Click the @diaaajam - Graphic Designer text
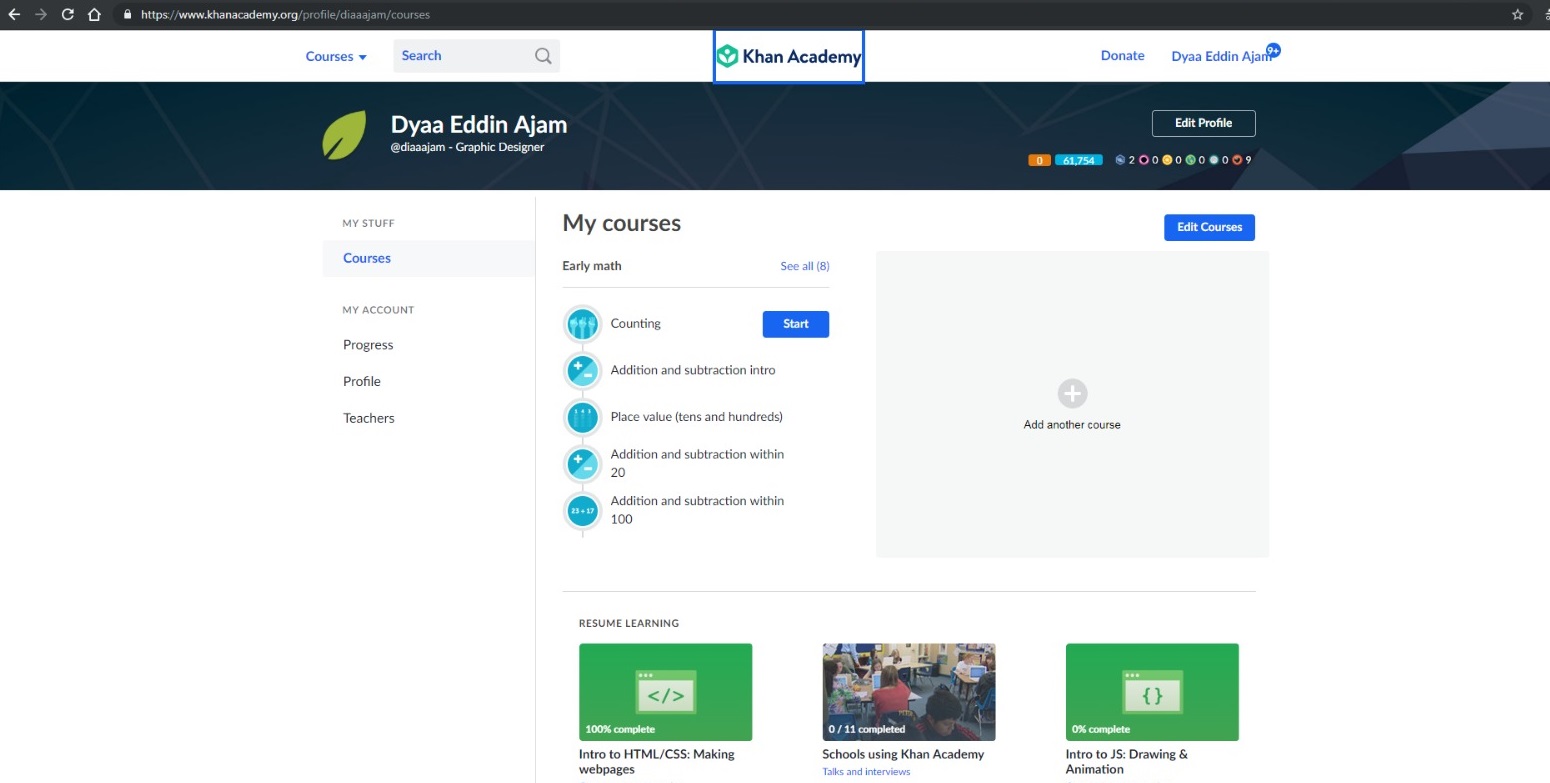1550x783 pixels. [x=467, y=147]
